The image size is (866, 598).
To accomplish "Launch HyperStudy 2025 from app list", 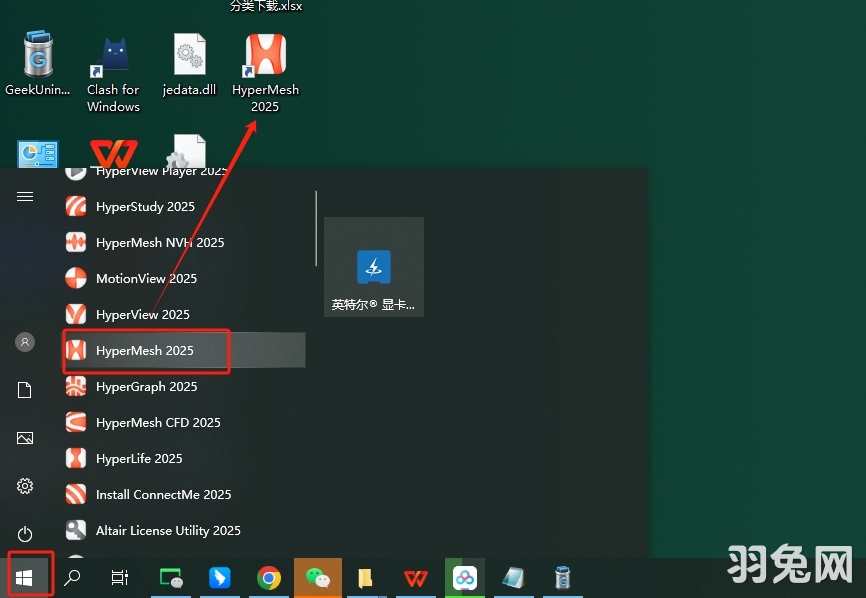I will [x=145, y=207].
